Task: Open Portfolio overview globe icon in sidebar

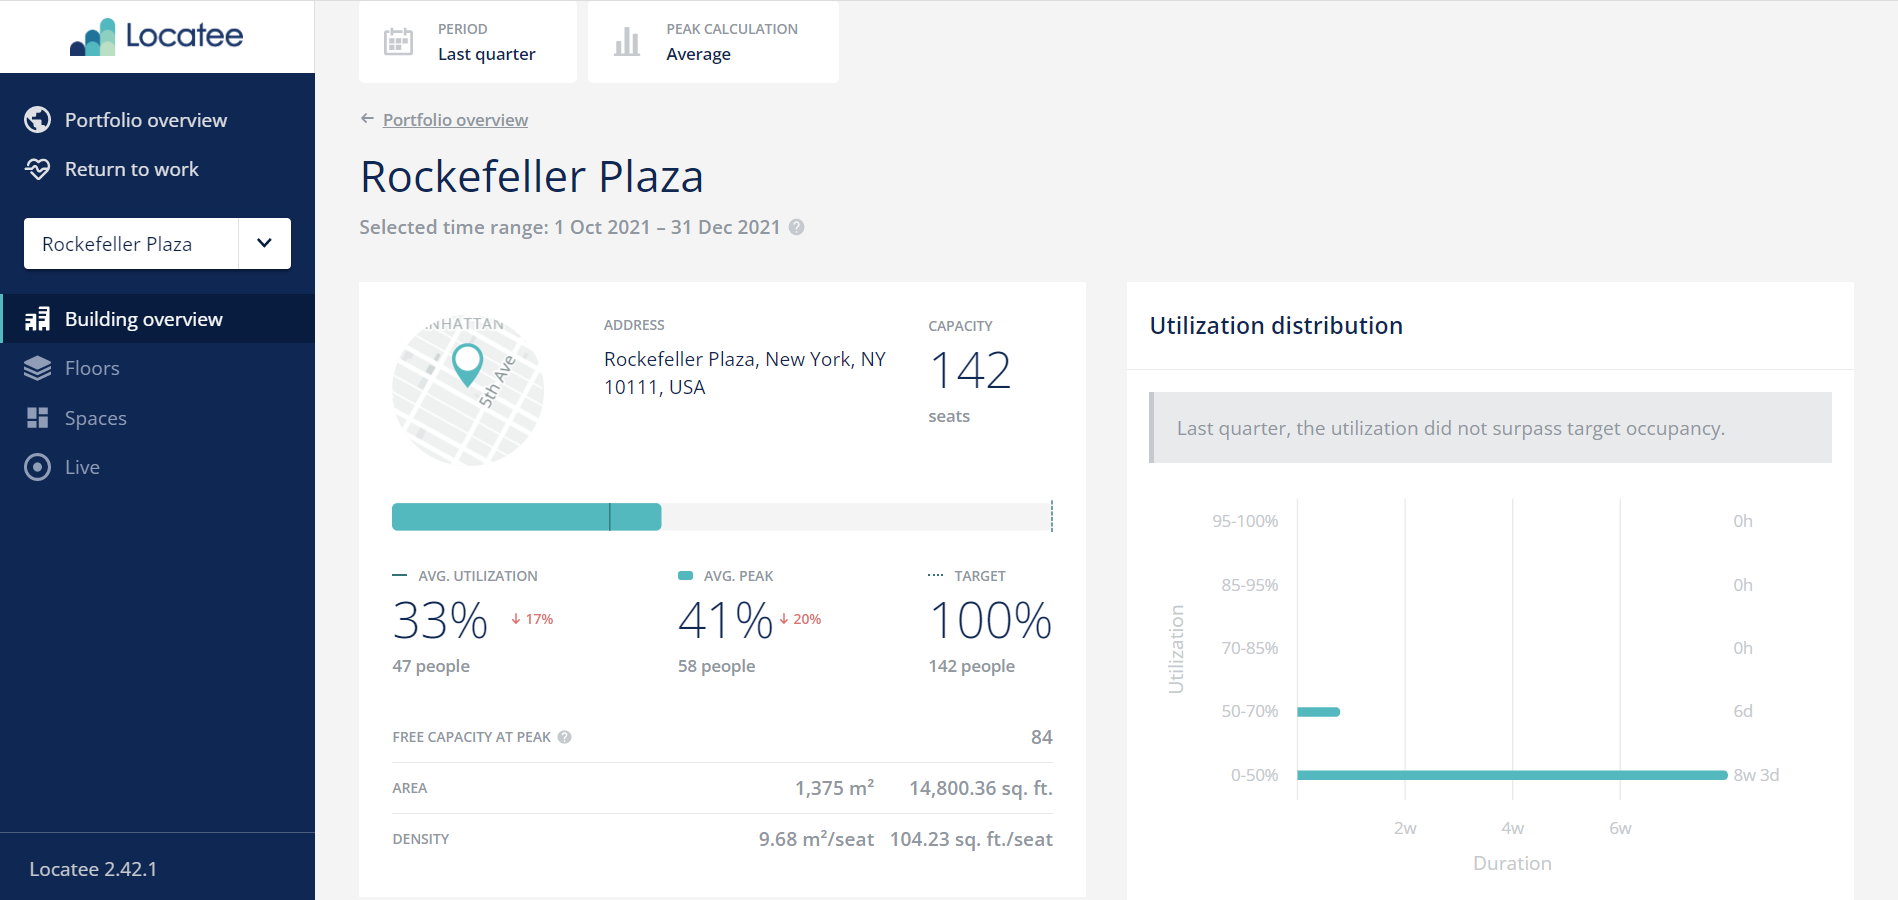Action: [x=38, y=120]
